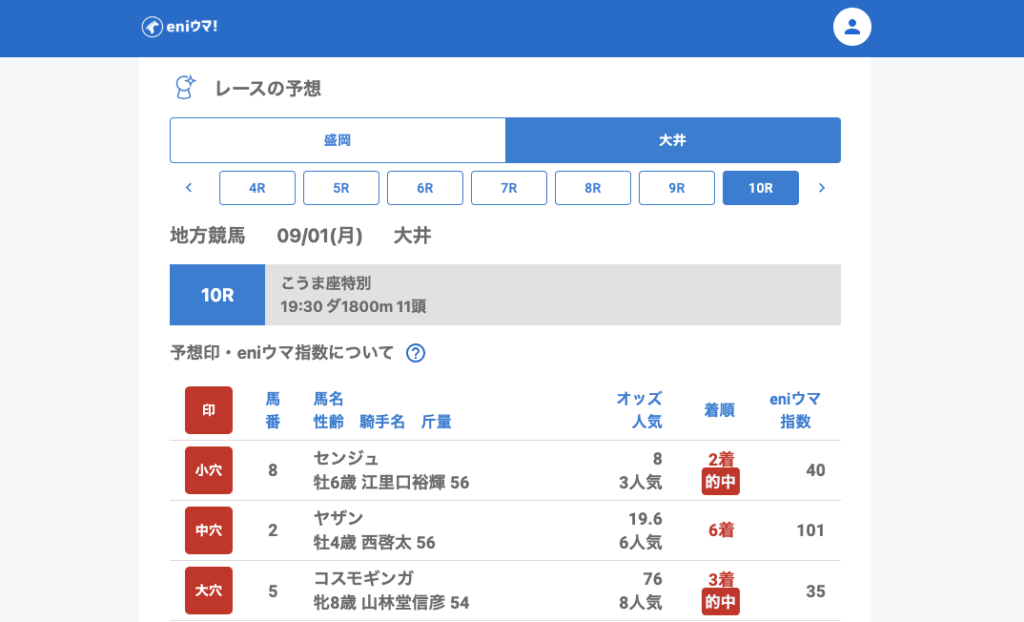This screenshot has width=1024, height=622.
Task: Click the race prediction horse icon
Action: [184, 88]
